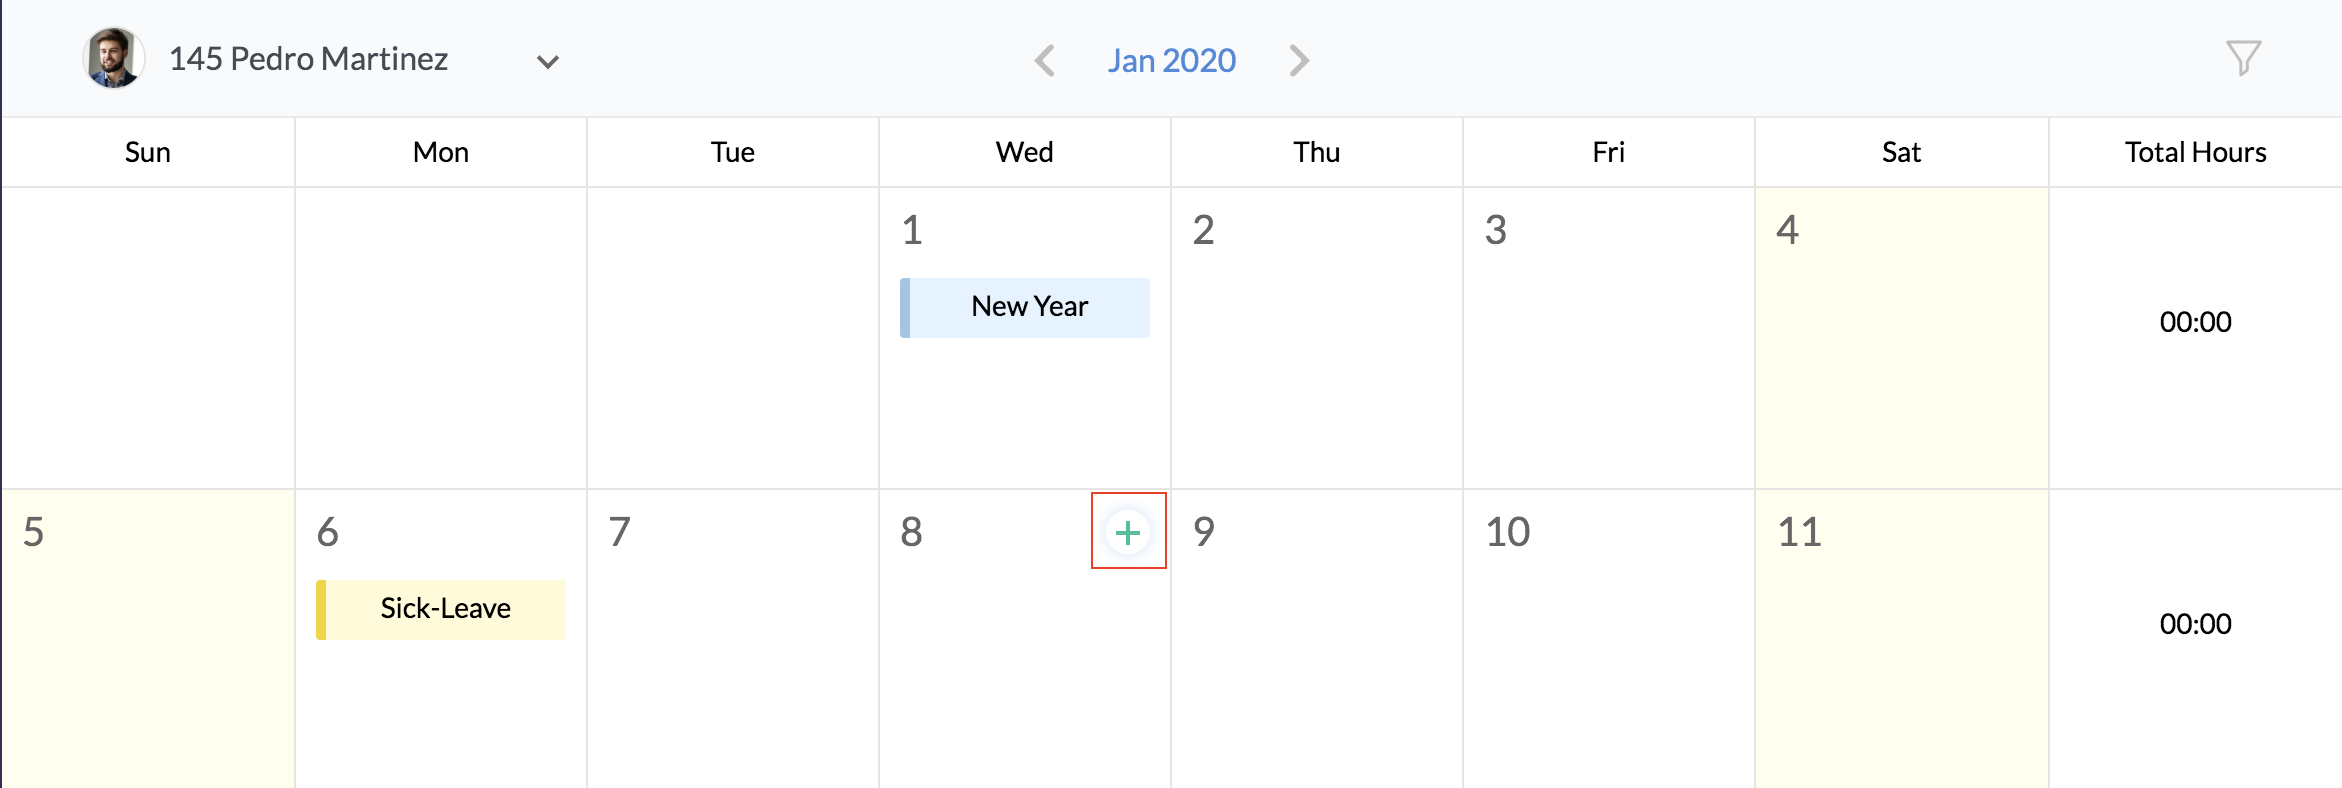
Task: Go to previous month arrow
Action: point(1044,61)
